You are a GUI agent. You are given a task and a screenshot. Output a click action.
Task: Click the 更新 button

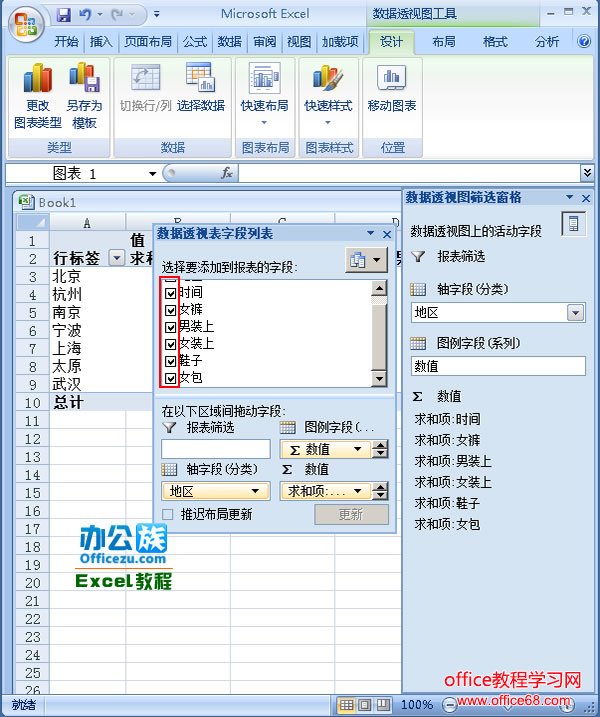click(351, 514)
